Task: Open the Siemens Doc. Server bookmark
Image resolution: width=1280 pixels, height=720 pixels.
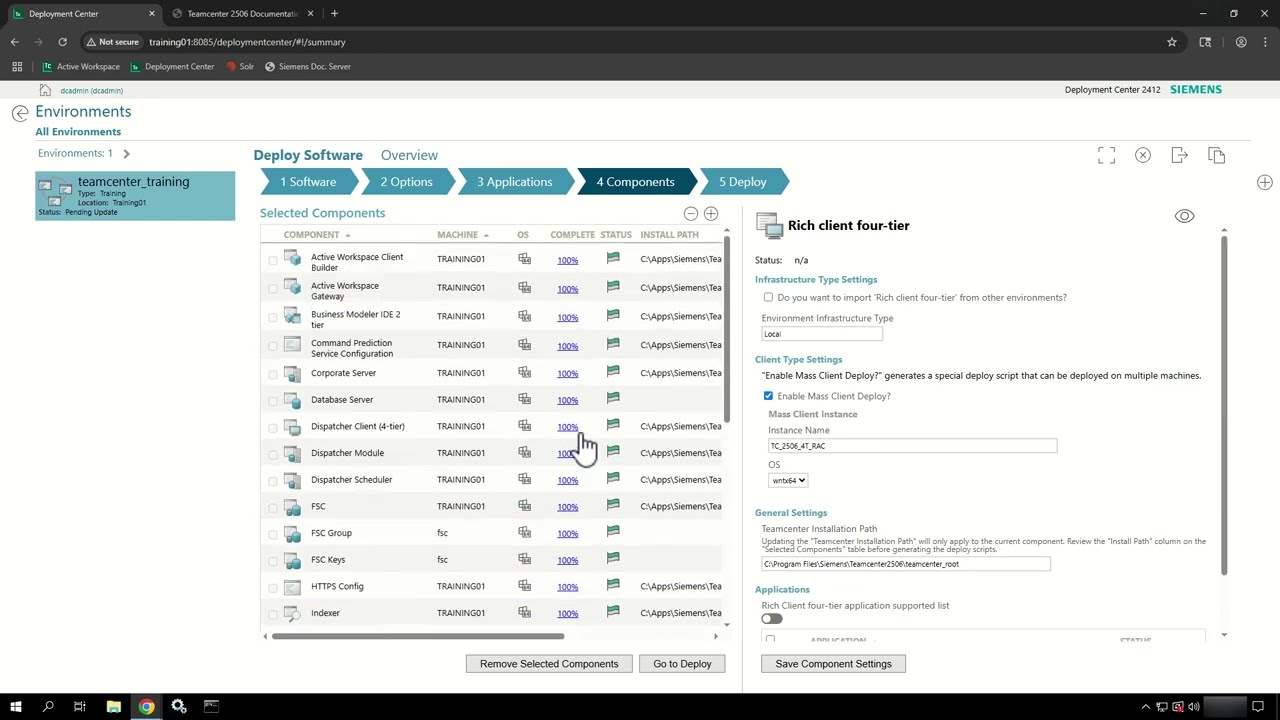Action: [307, 67]
